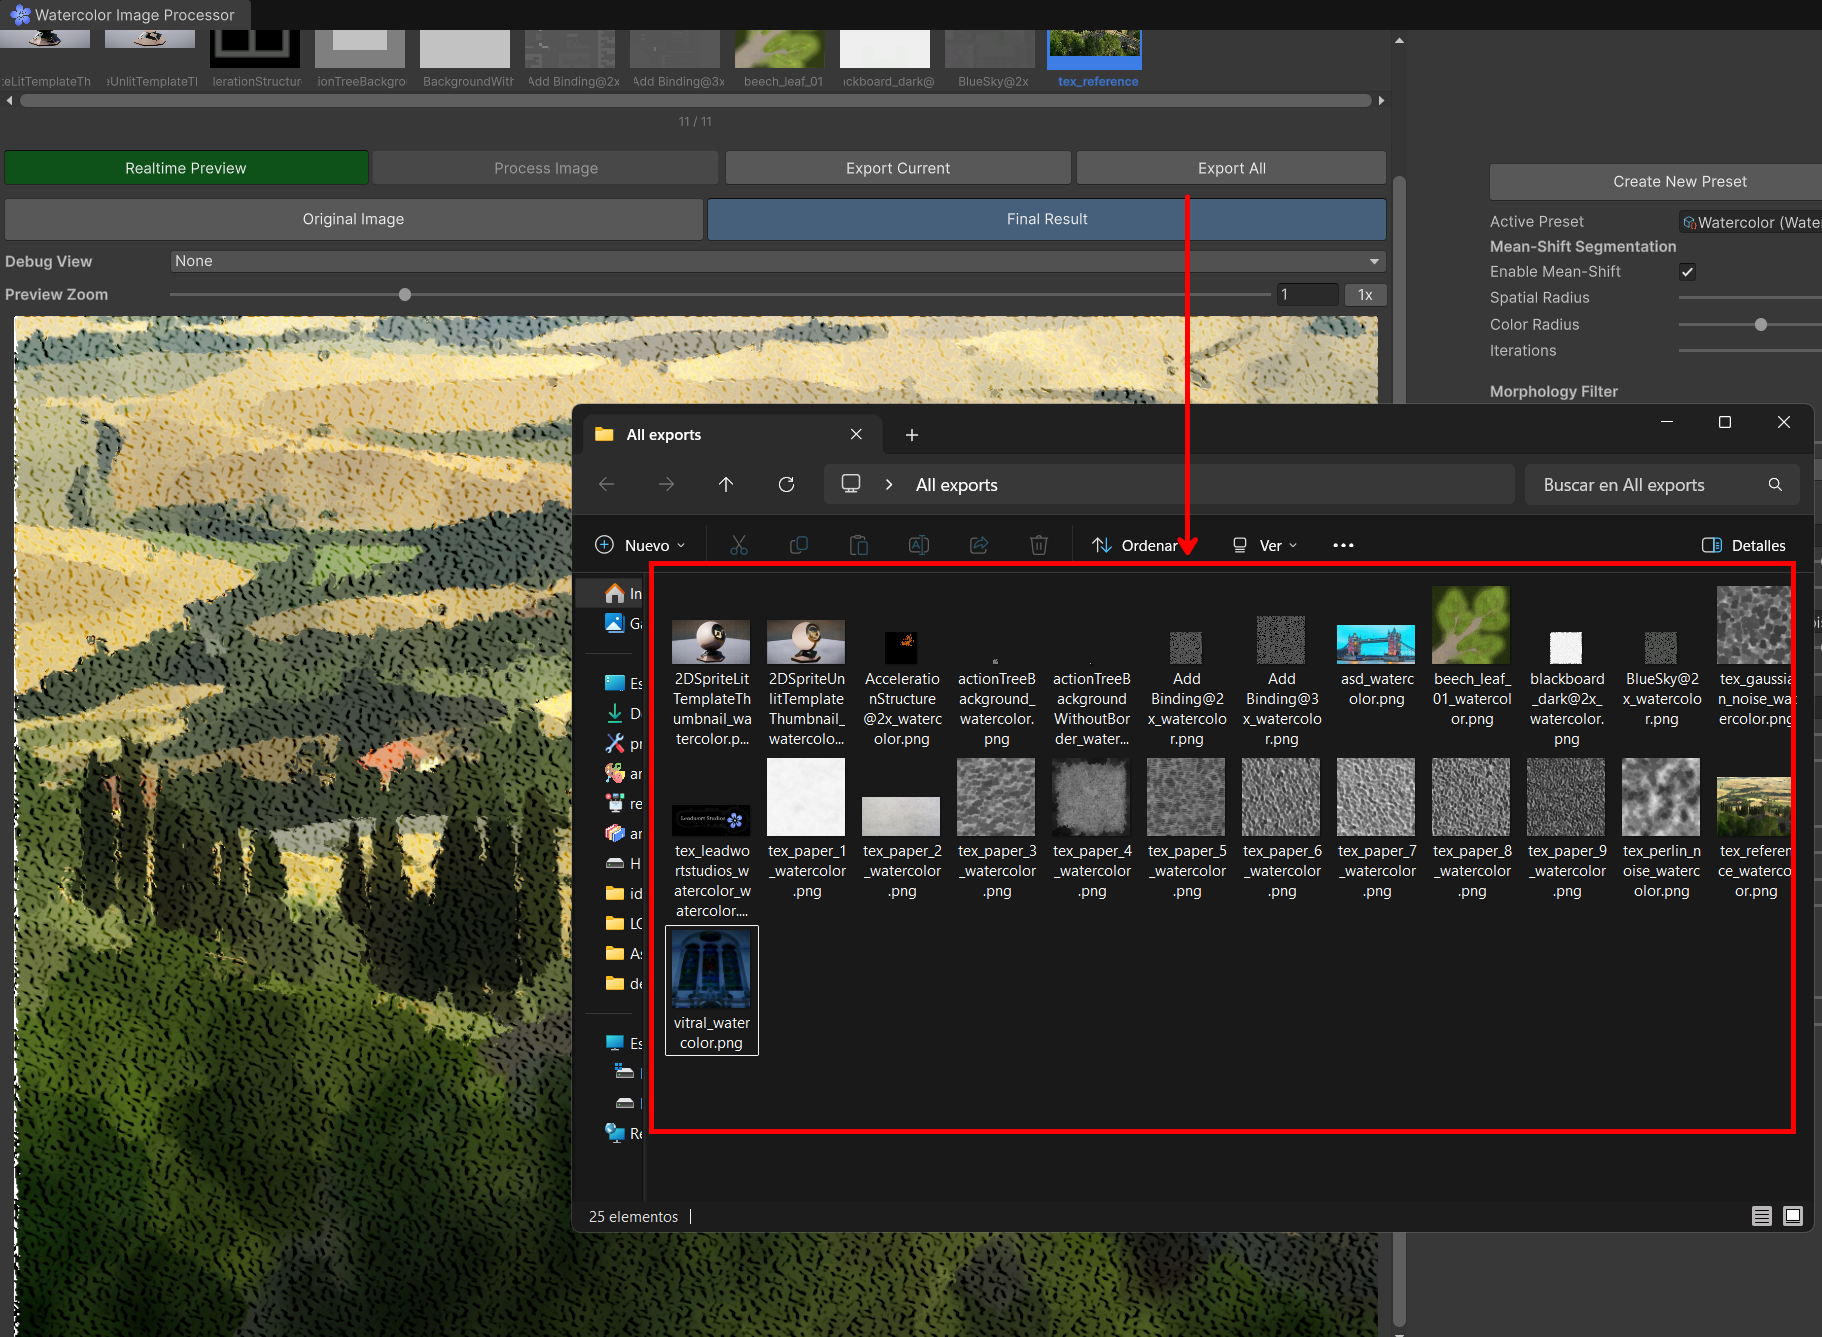Select beech_leaf_01 thumbnail in image strip

[782, 58]
